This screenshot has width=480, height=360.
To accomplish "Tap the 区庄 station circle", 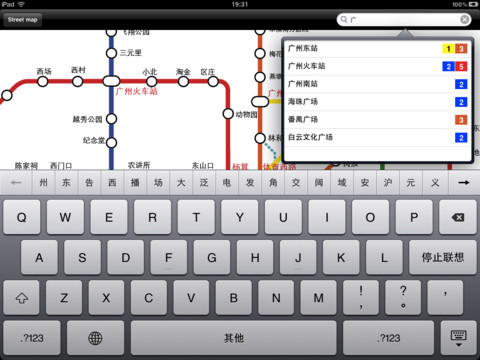I will click(213, 81).
